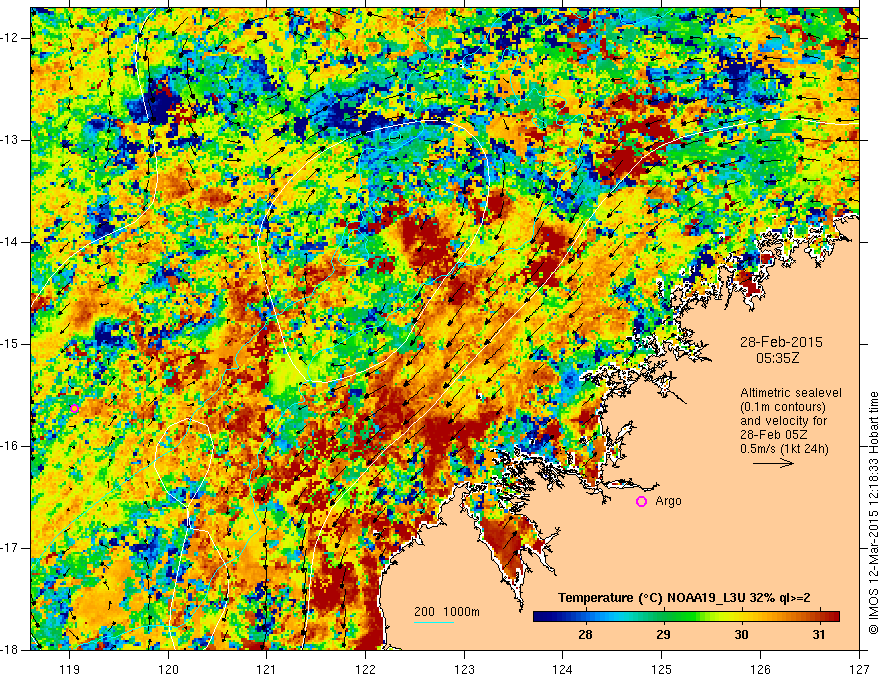This screenshot has height=680, width=880.
Task: Click the "-12" latitude axis label
Action: (10, 38)
